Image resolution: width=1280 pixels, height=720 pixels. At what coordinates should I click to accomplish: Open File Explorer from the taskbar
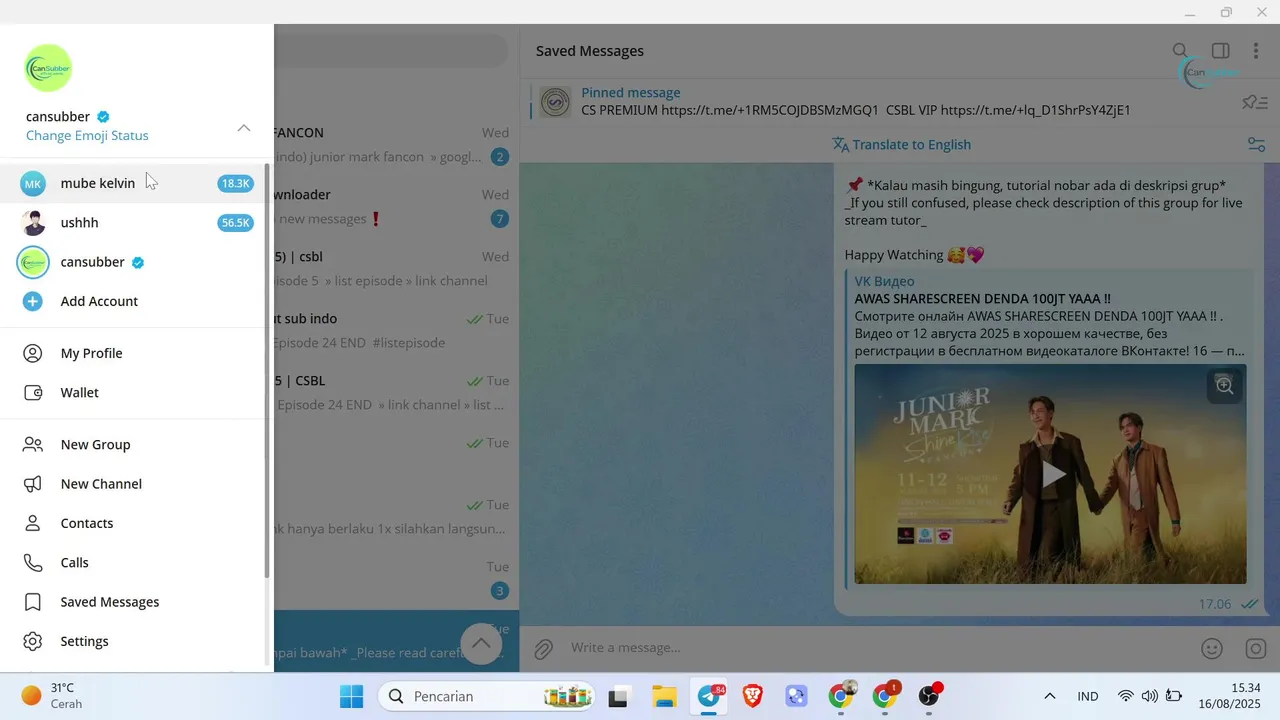pyautogui.click(x=665, y=696)
